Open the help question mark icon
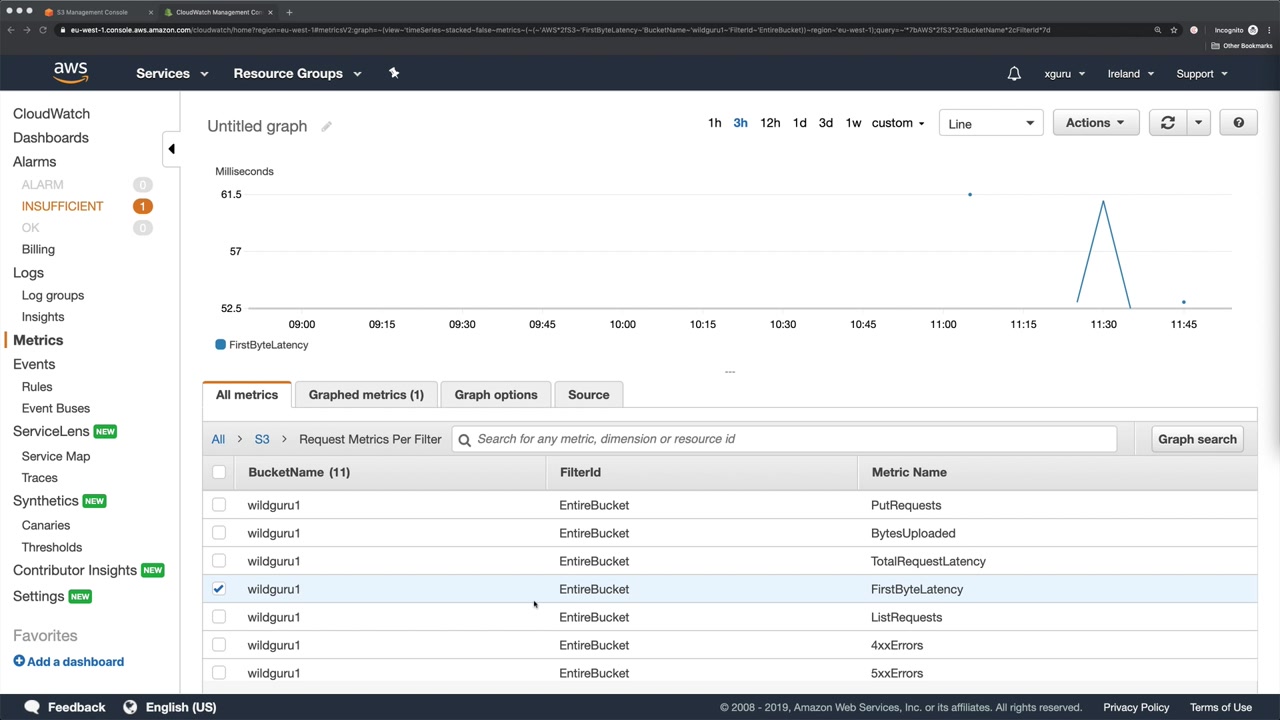The width and height of the screenshot is (1280, 720). [1238, 123]
